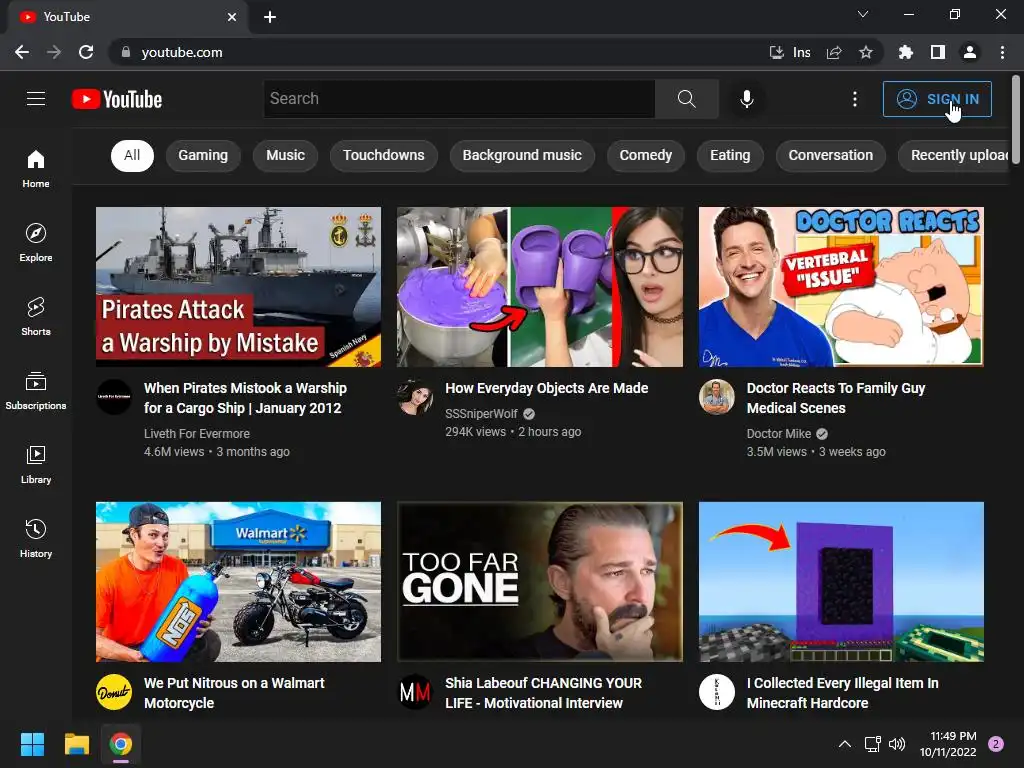
Task: Click the Minecraft nether portal thumbnail
Action: [x=841, y=582]
